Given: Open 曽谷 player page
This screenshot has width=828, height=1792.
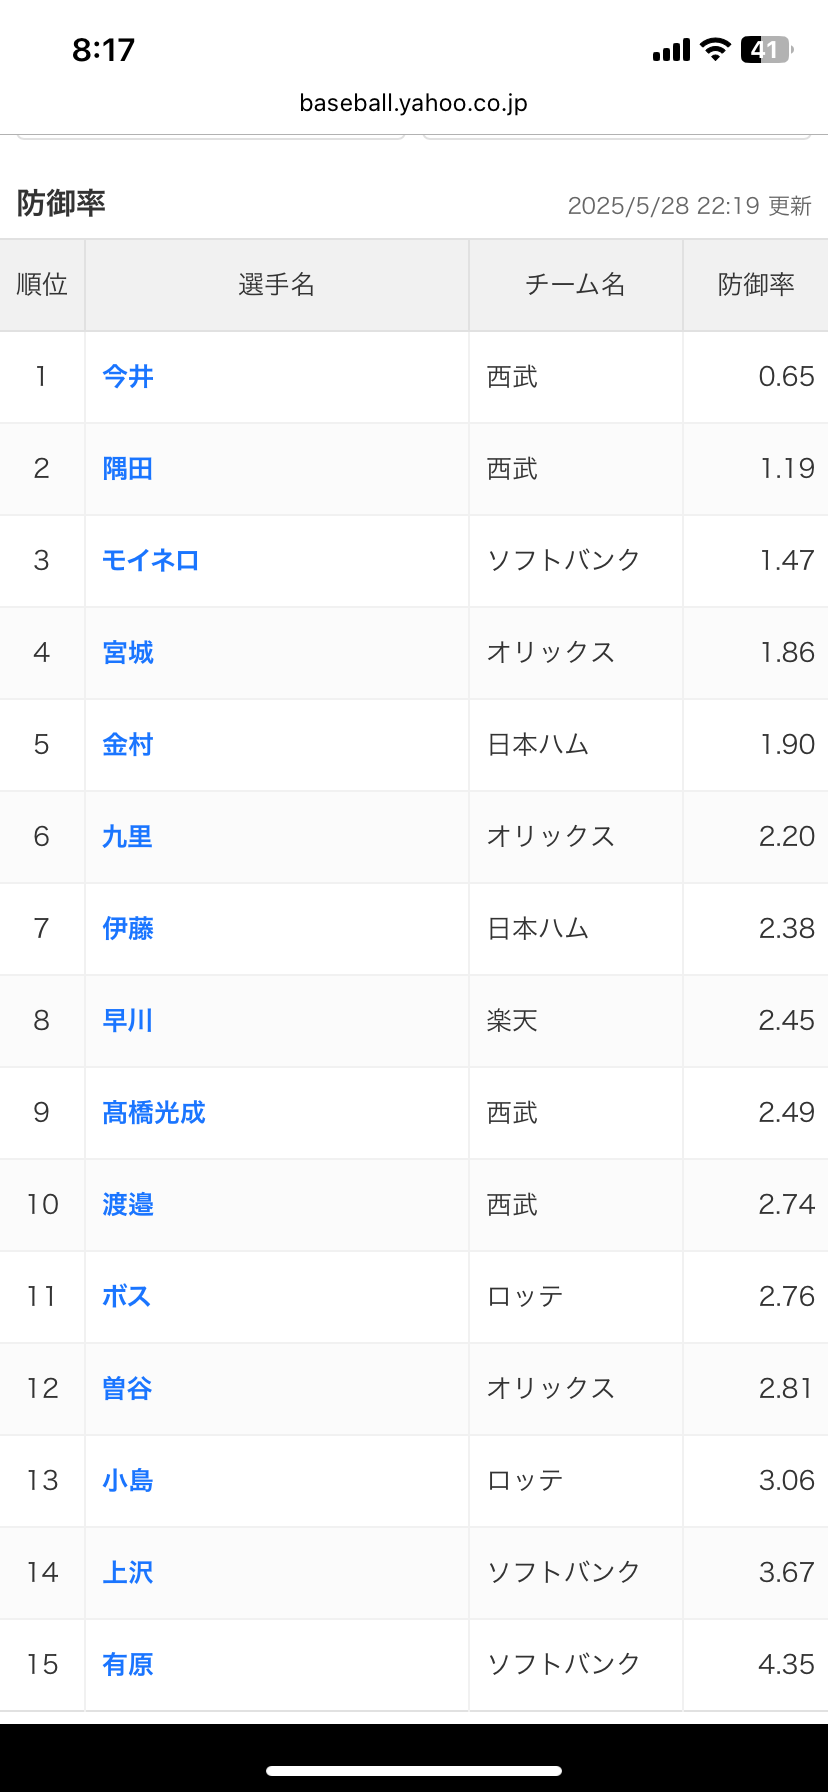Looking at the screenshot, I should pos(128,1389).
